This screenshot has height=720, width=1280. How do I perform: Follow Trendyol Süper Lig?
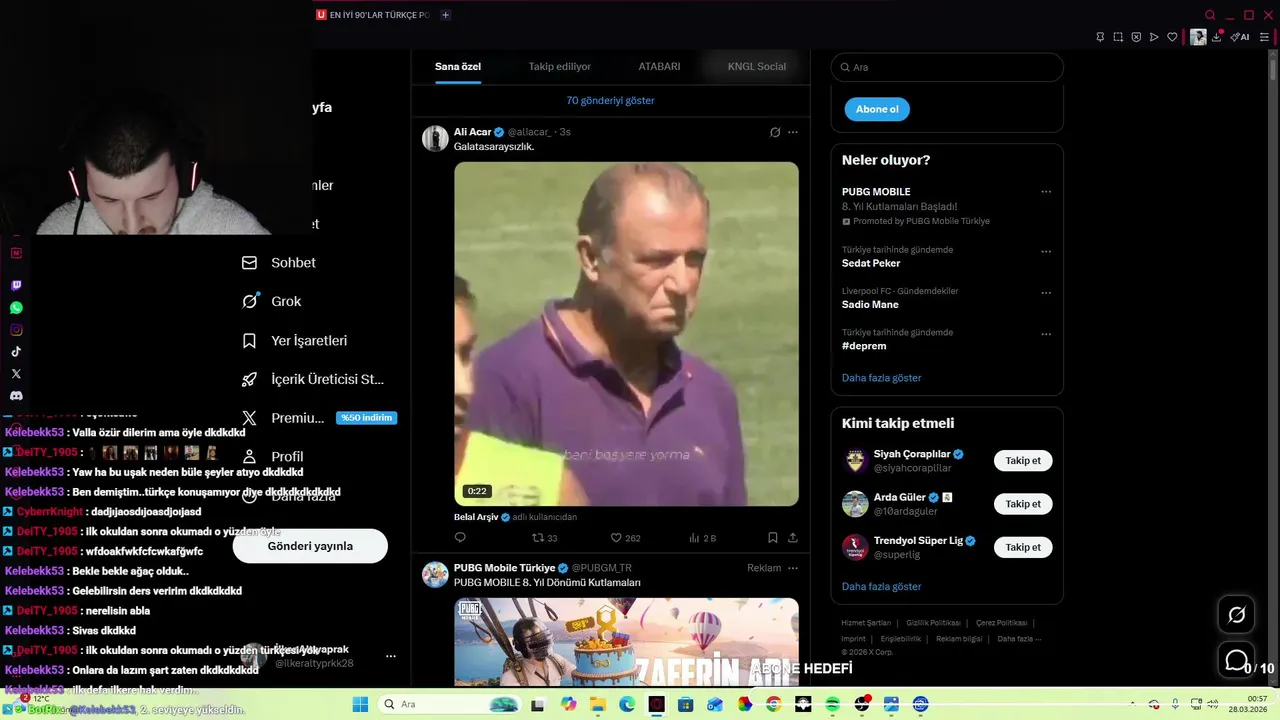click(1023, 547)
